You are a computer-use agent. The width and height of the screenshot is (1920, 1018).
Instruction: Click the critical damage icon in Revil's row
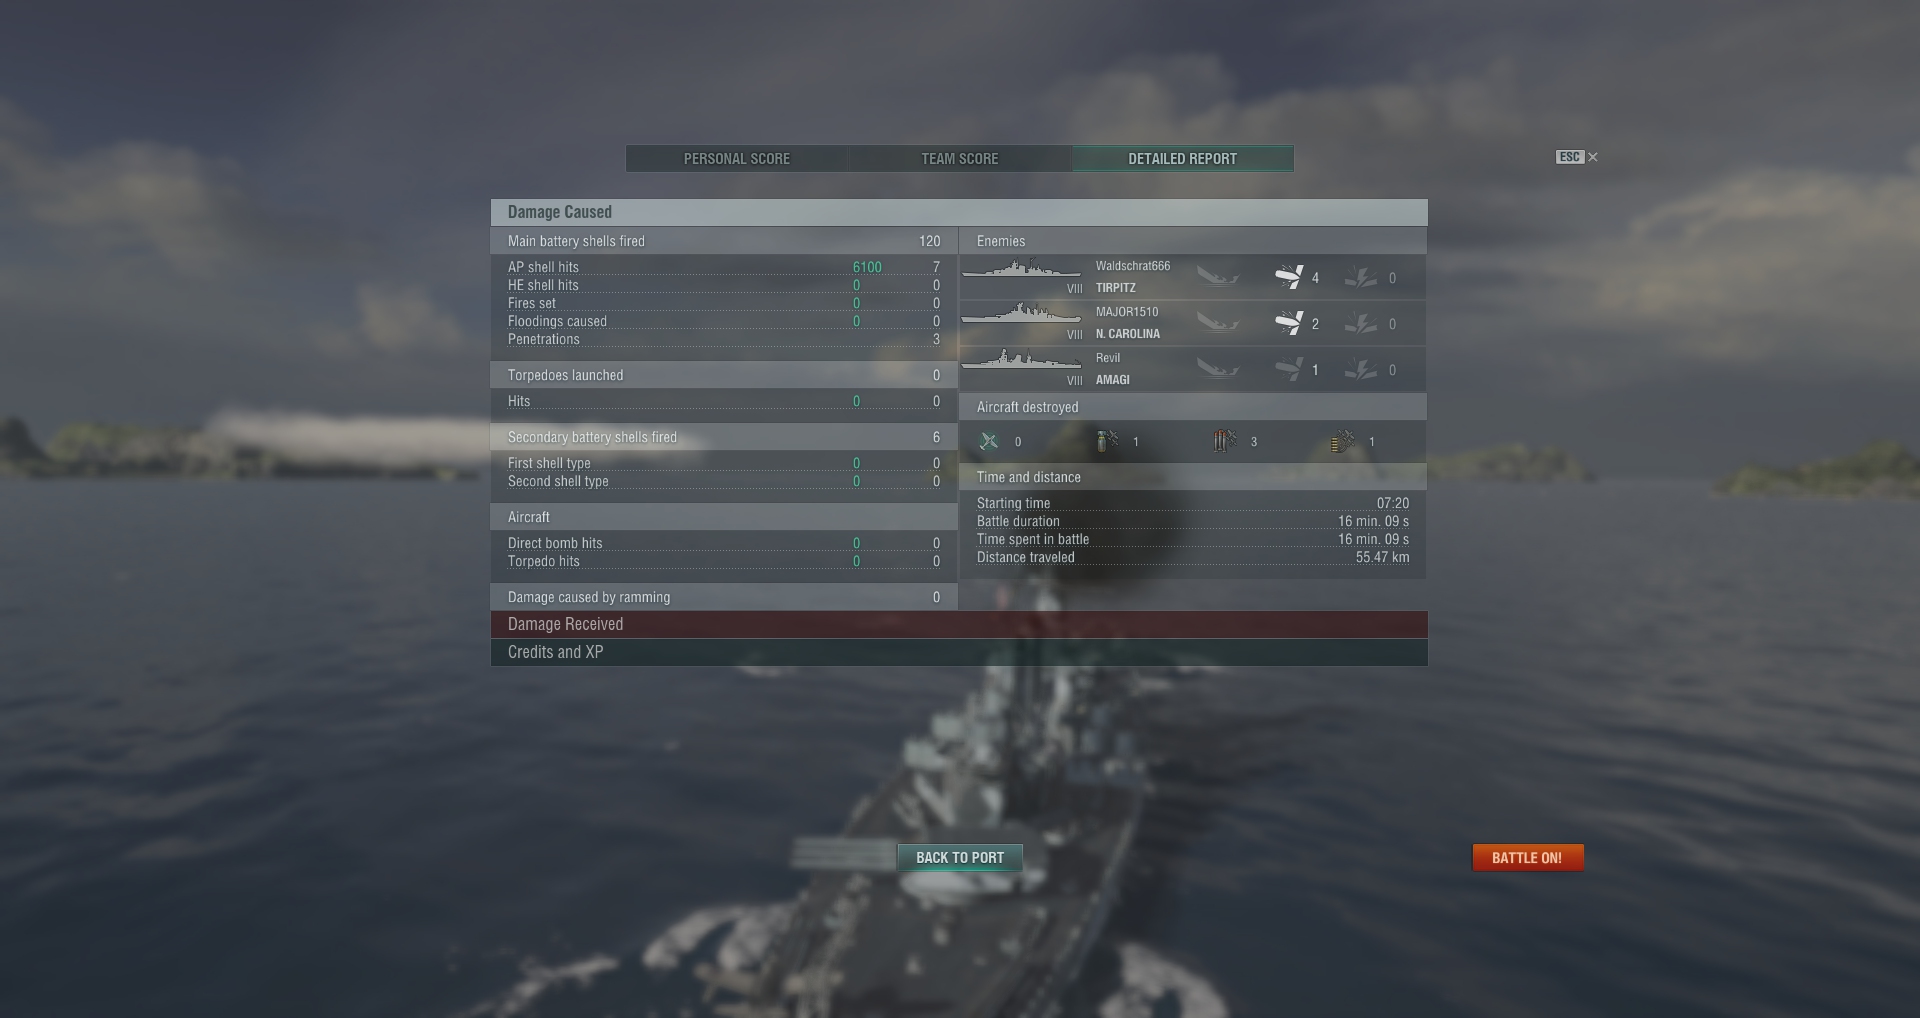[1360, 369]
